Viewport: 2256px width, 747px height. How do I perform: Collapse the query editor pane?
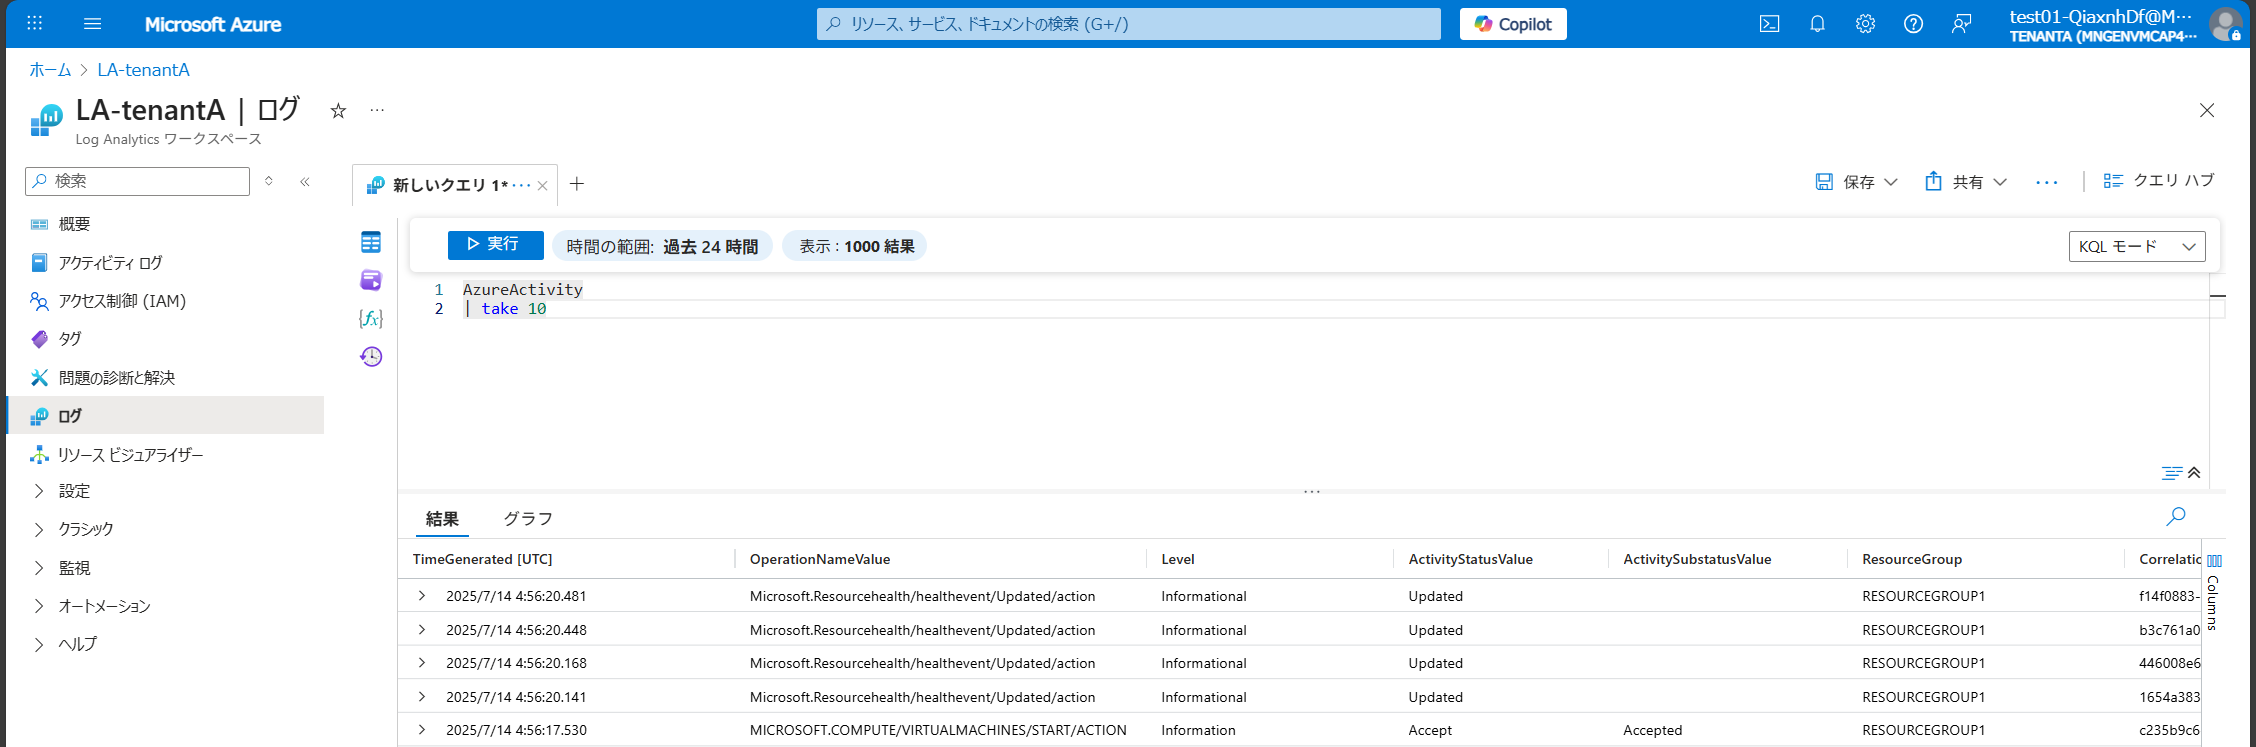coord(2194,473)
